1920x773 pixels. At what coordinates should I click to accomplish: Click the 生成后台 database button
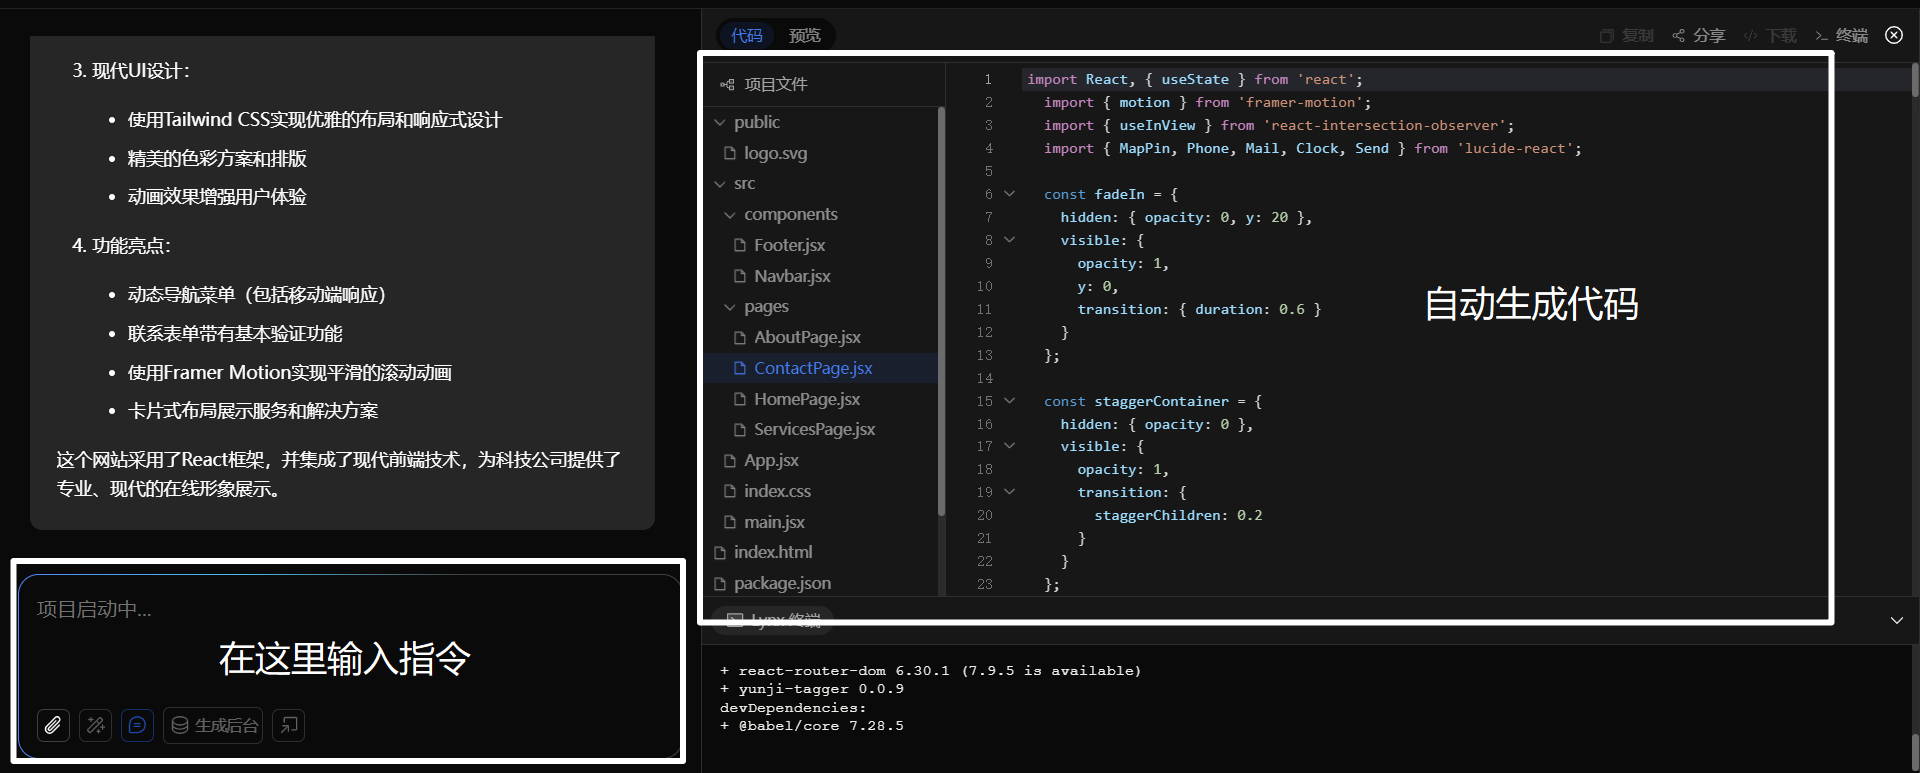point(213,725)
